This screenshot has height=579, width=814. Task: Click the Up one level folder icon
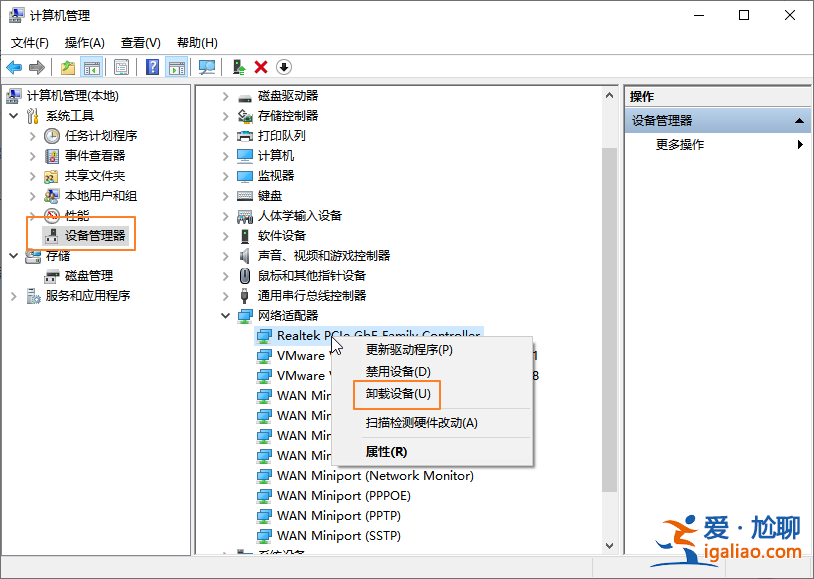point(67,67)
